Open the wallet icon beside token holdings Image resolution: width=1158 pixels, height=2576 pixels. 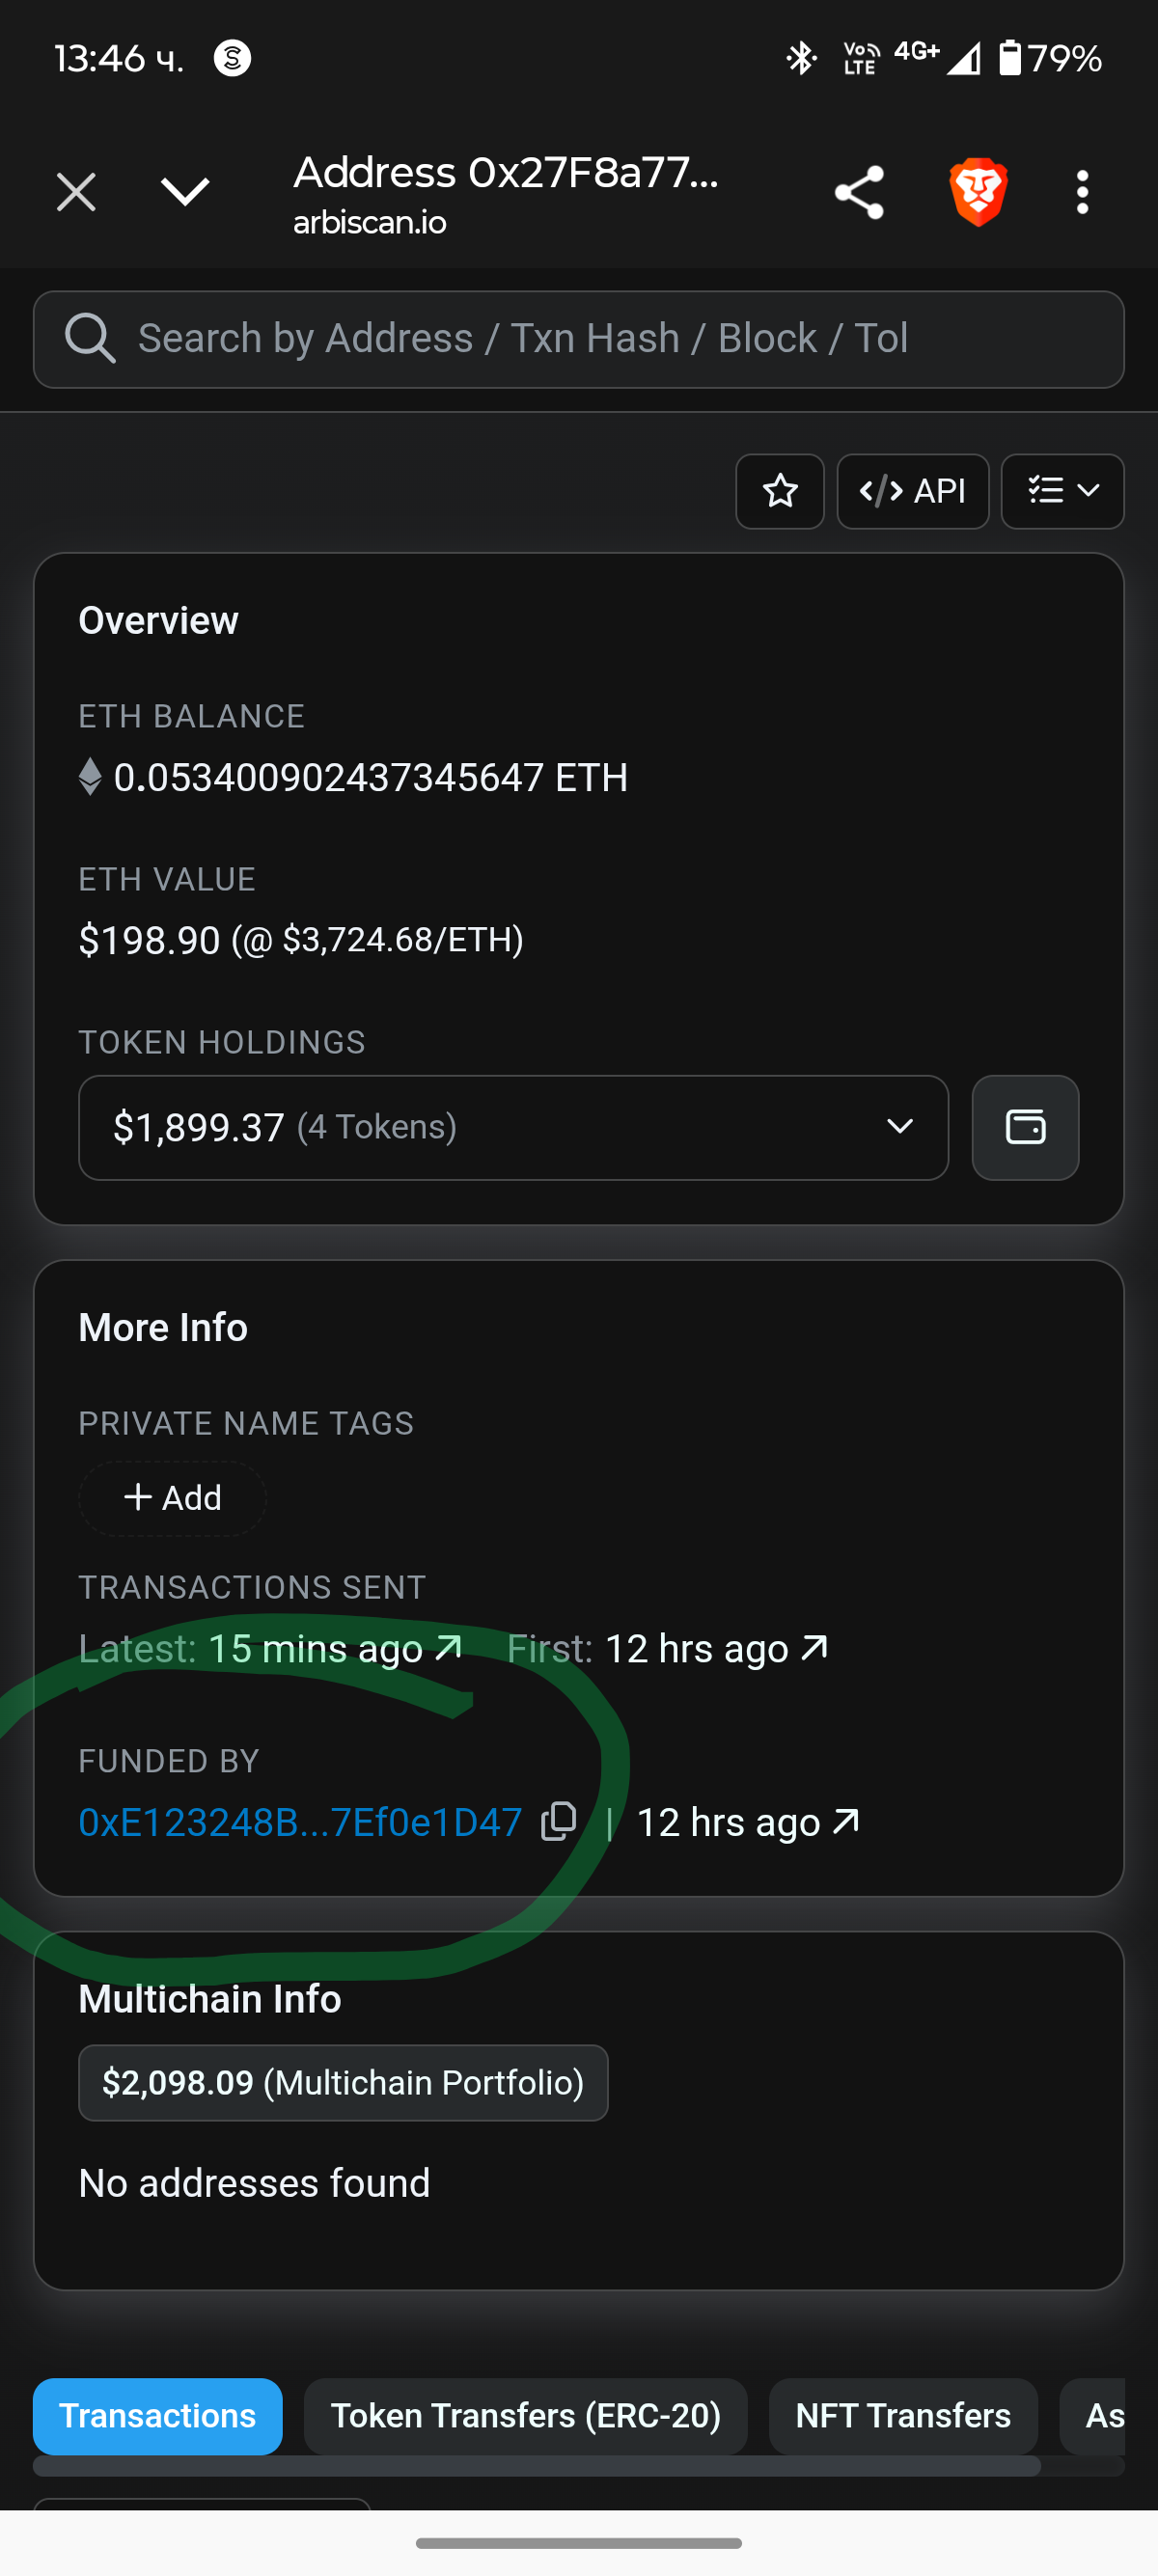tap(1025, 1127)
